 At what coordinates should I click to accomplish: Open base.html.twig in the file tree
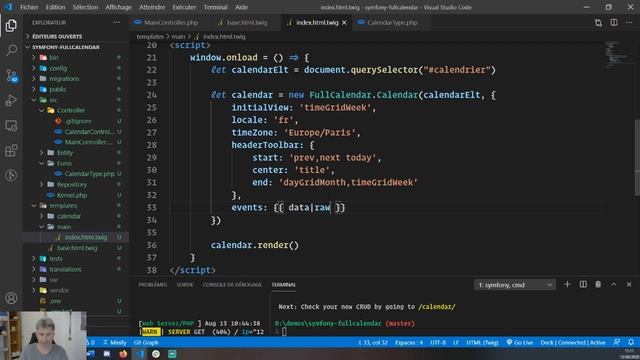[77, 248]
